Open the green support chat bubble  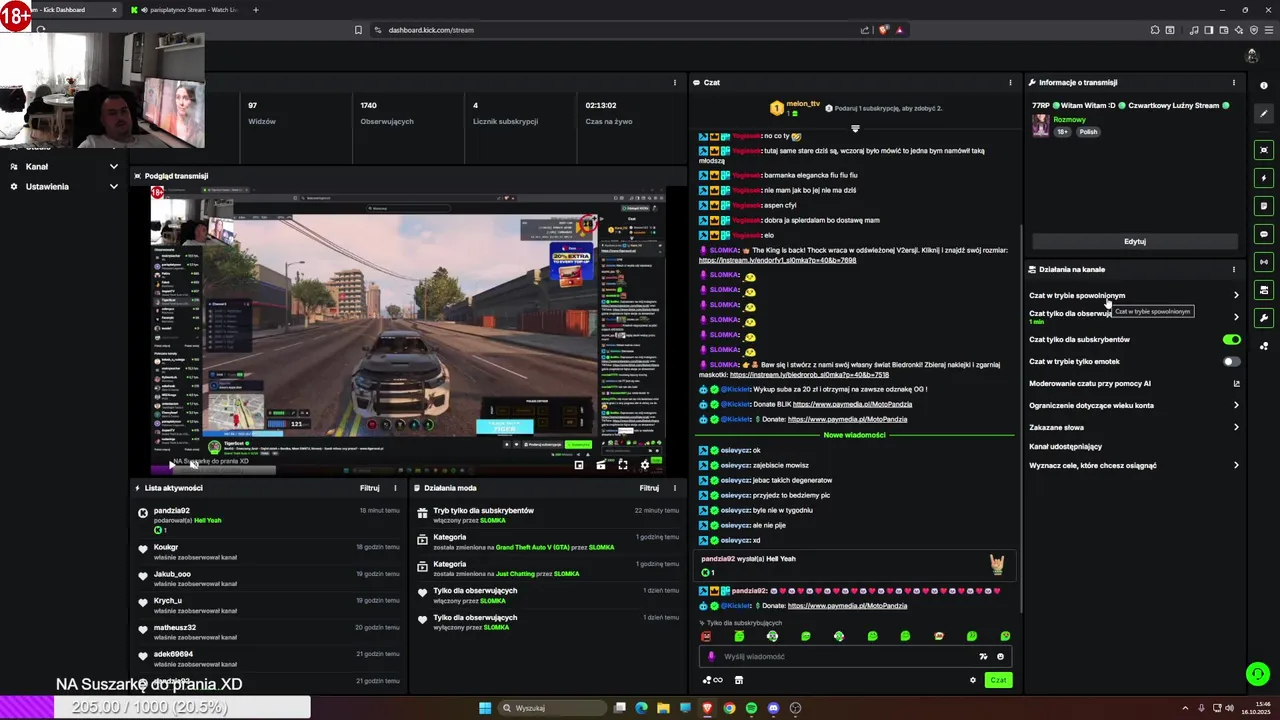tap(1258, 674)
